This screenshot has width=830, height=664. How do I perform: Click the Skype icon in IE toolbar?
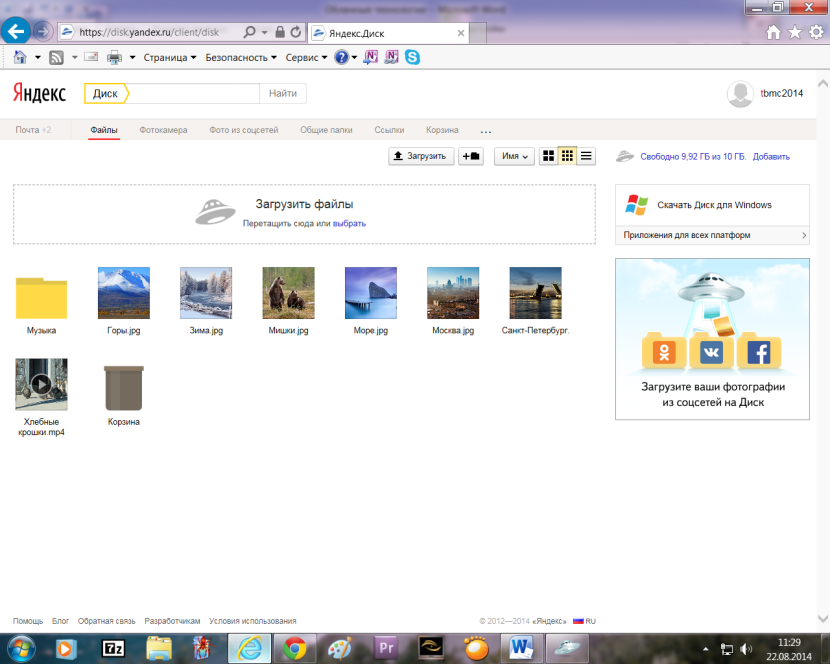click(x=411, y=57)
